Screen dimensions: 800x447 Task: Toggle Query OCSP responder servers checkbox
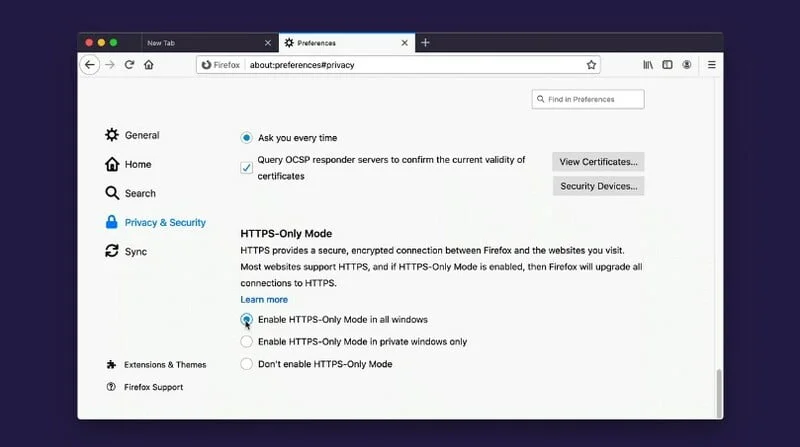click(246, 168)
